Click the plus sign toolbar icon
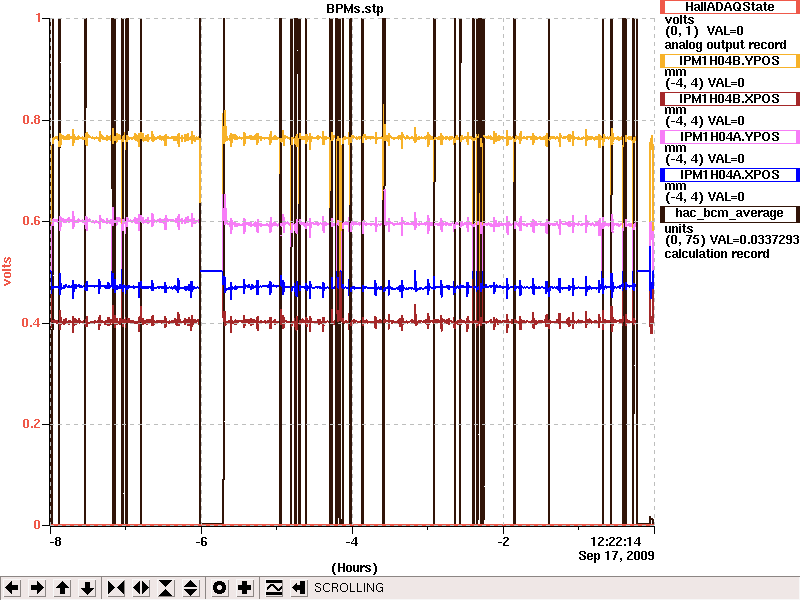The height and width of the screenshot is (600, 800). point(244,588)
